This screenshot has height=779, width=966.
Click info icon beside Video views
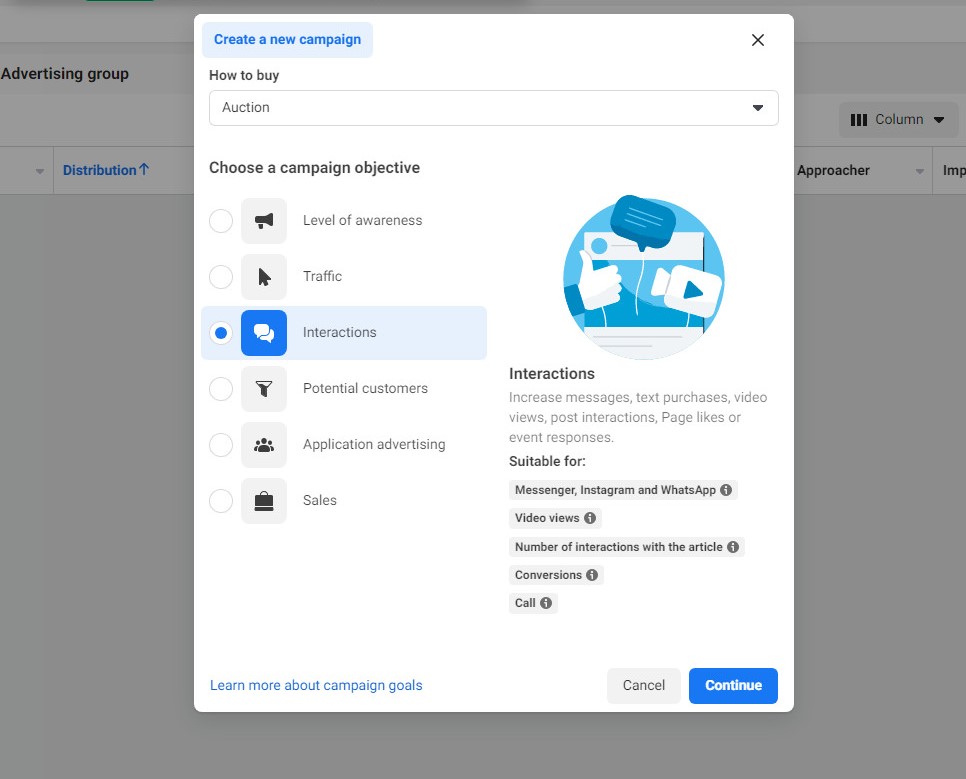pyautogui.click(x=590, y=518)
